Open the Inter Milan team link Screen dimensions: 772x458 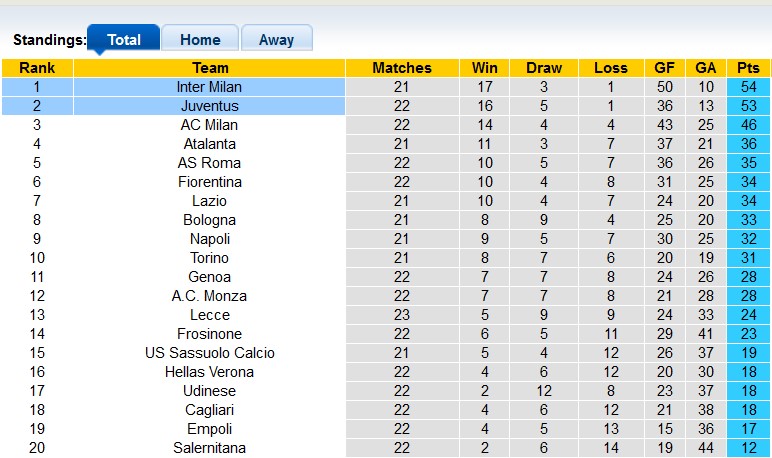click(210, 87)
